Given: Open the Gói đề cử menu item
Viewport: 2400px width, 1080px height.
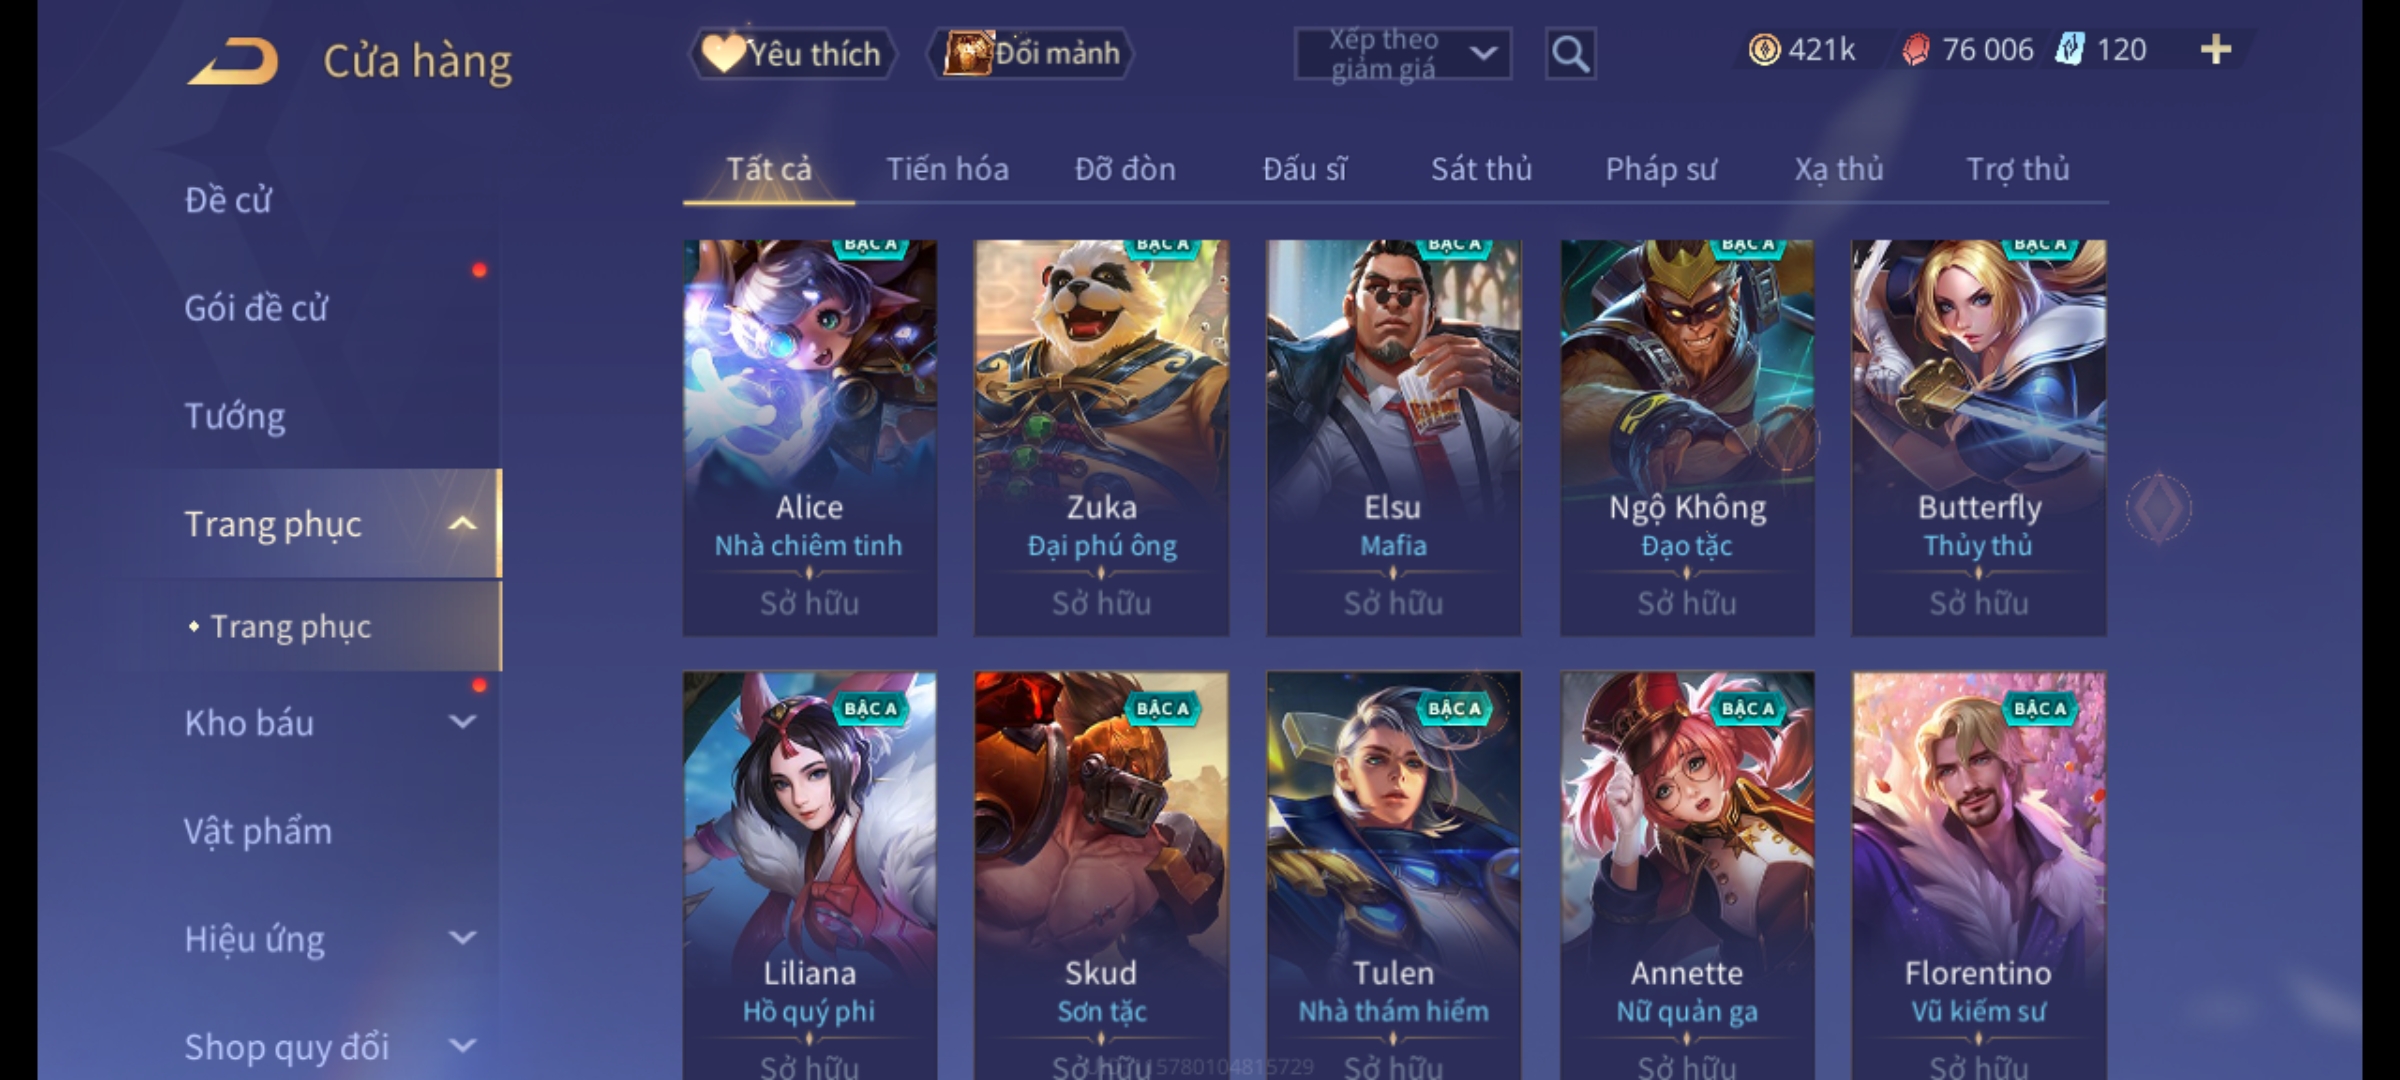Looking at the screenshot, I should pyautogui.click(x=256, y=308).
